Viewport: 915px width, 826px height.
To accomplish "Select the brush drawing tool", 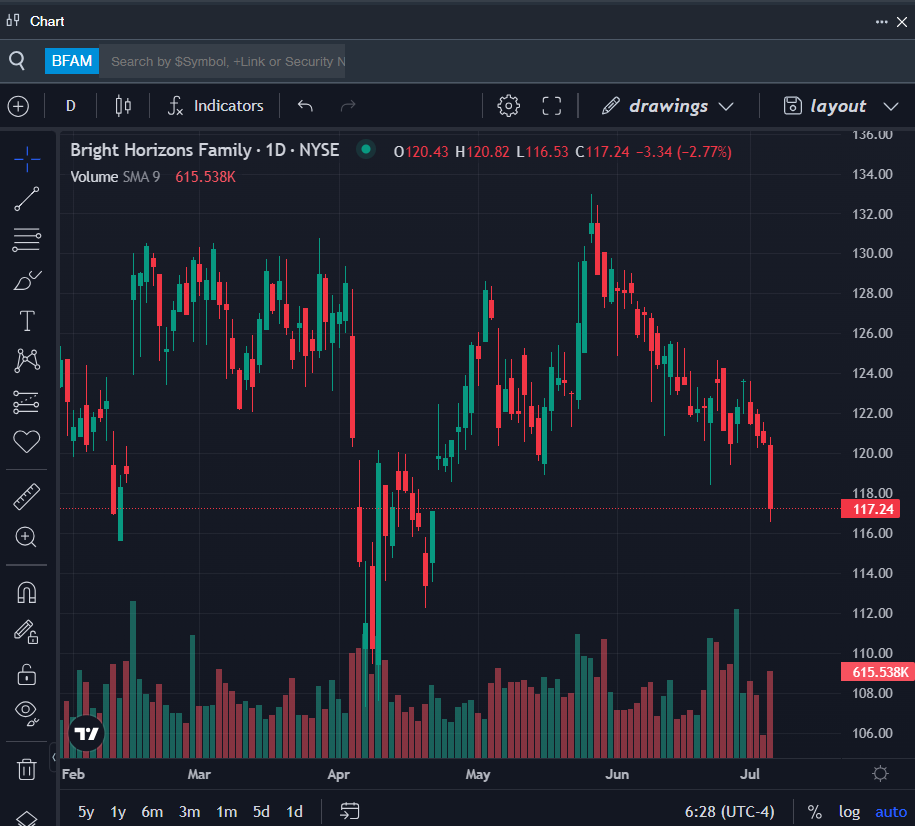I will [27, 280].
